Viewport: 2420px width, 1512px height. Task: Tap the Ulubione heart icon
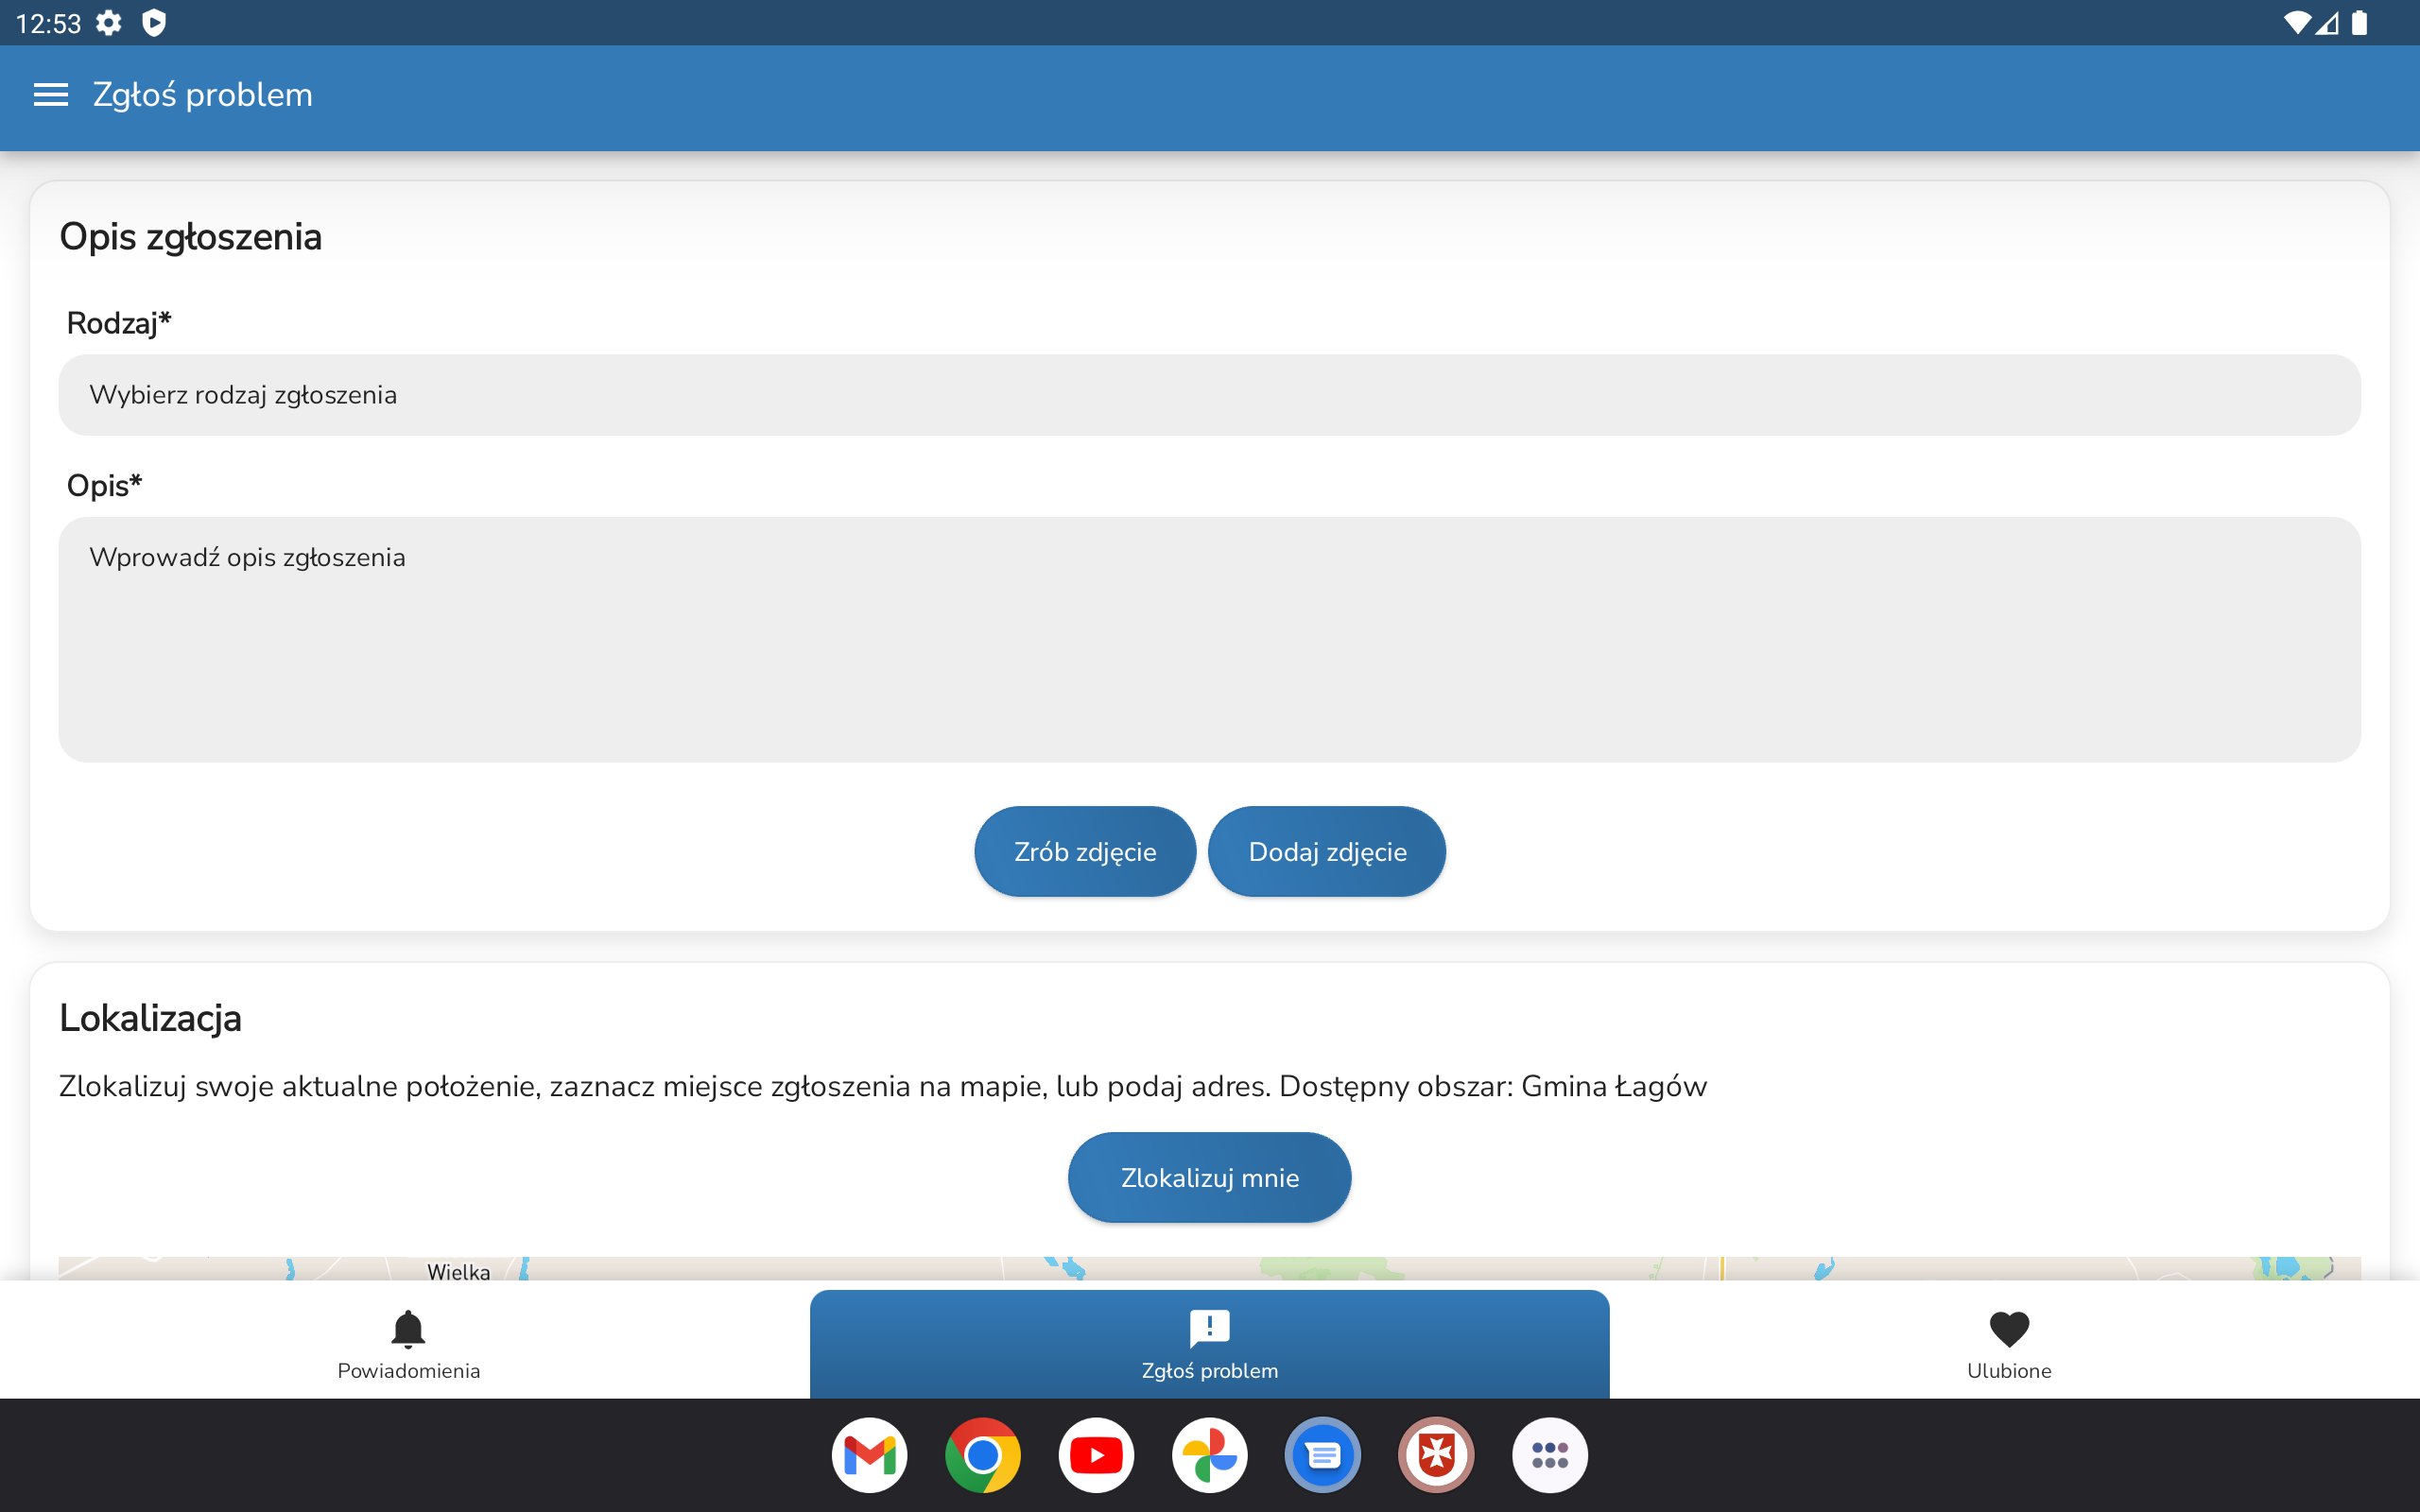(2008, 1328)
